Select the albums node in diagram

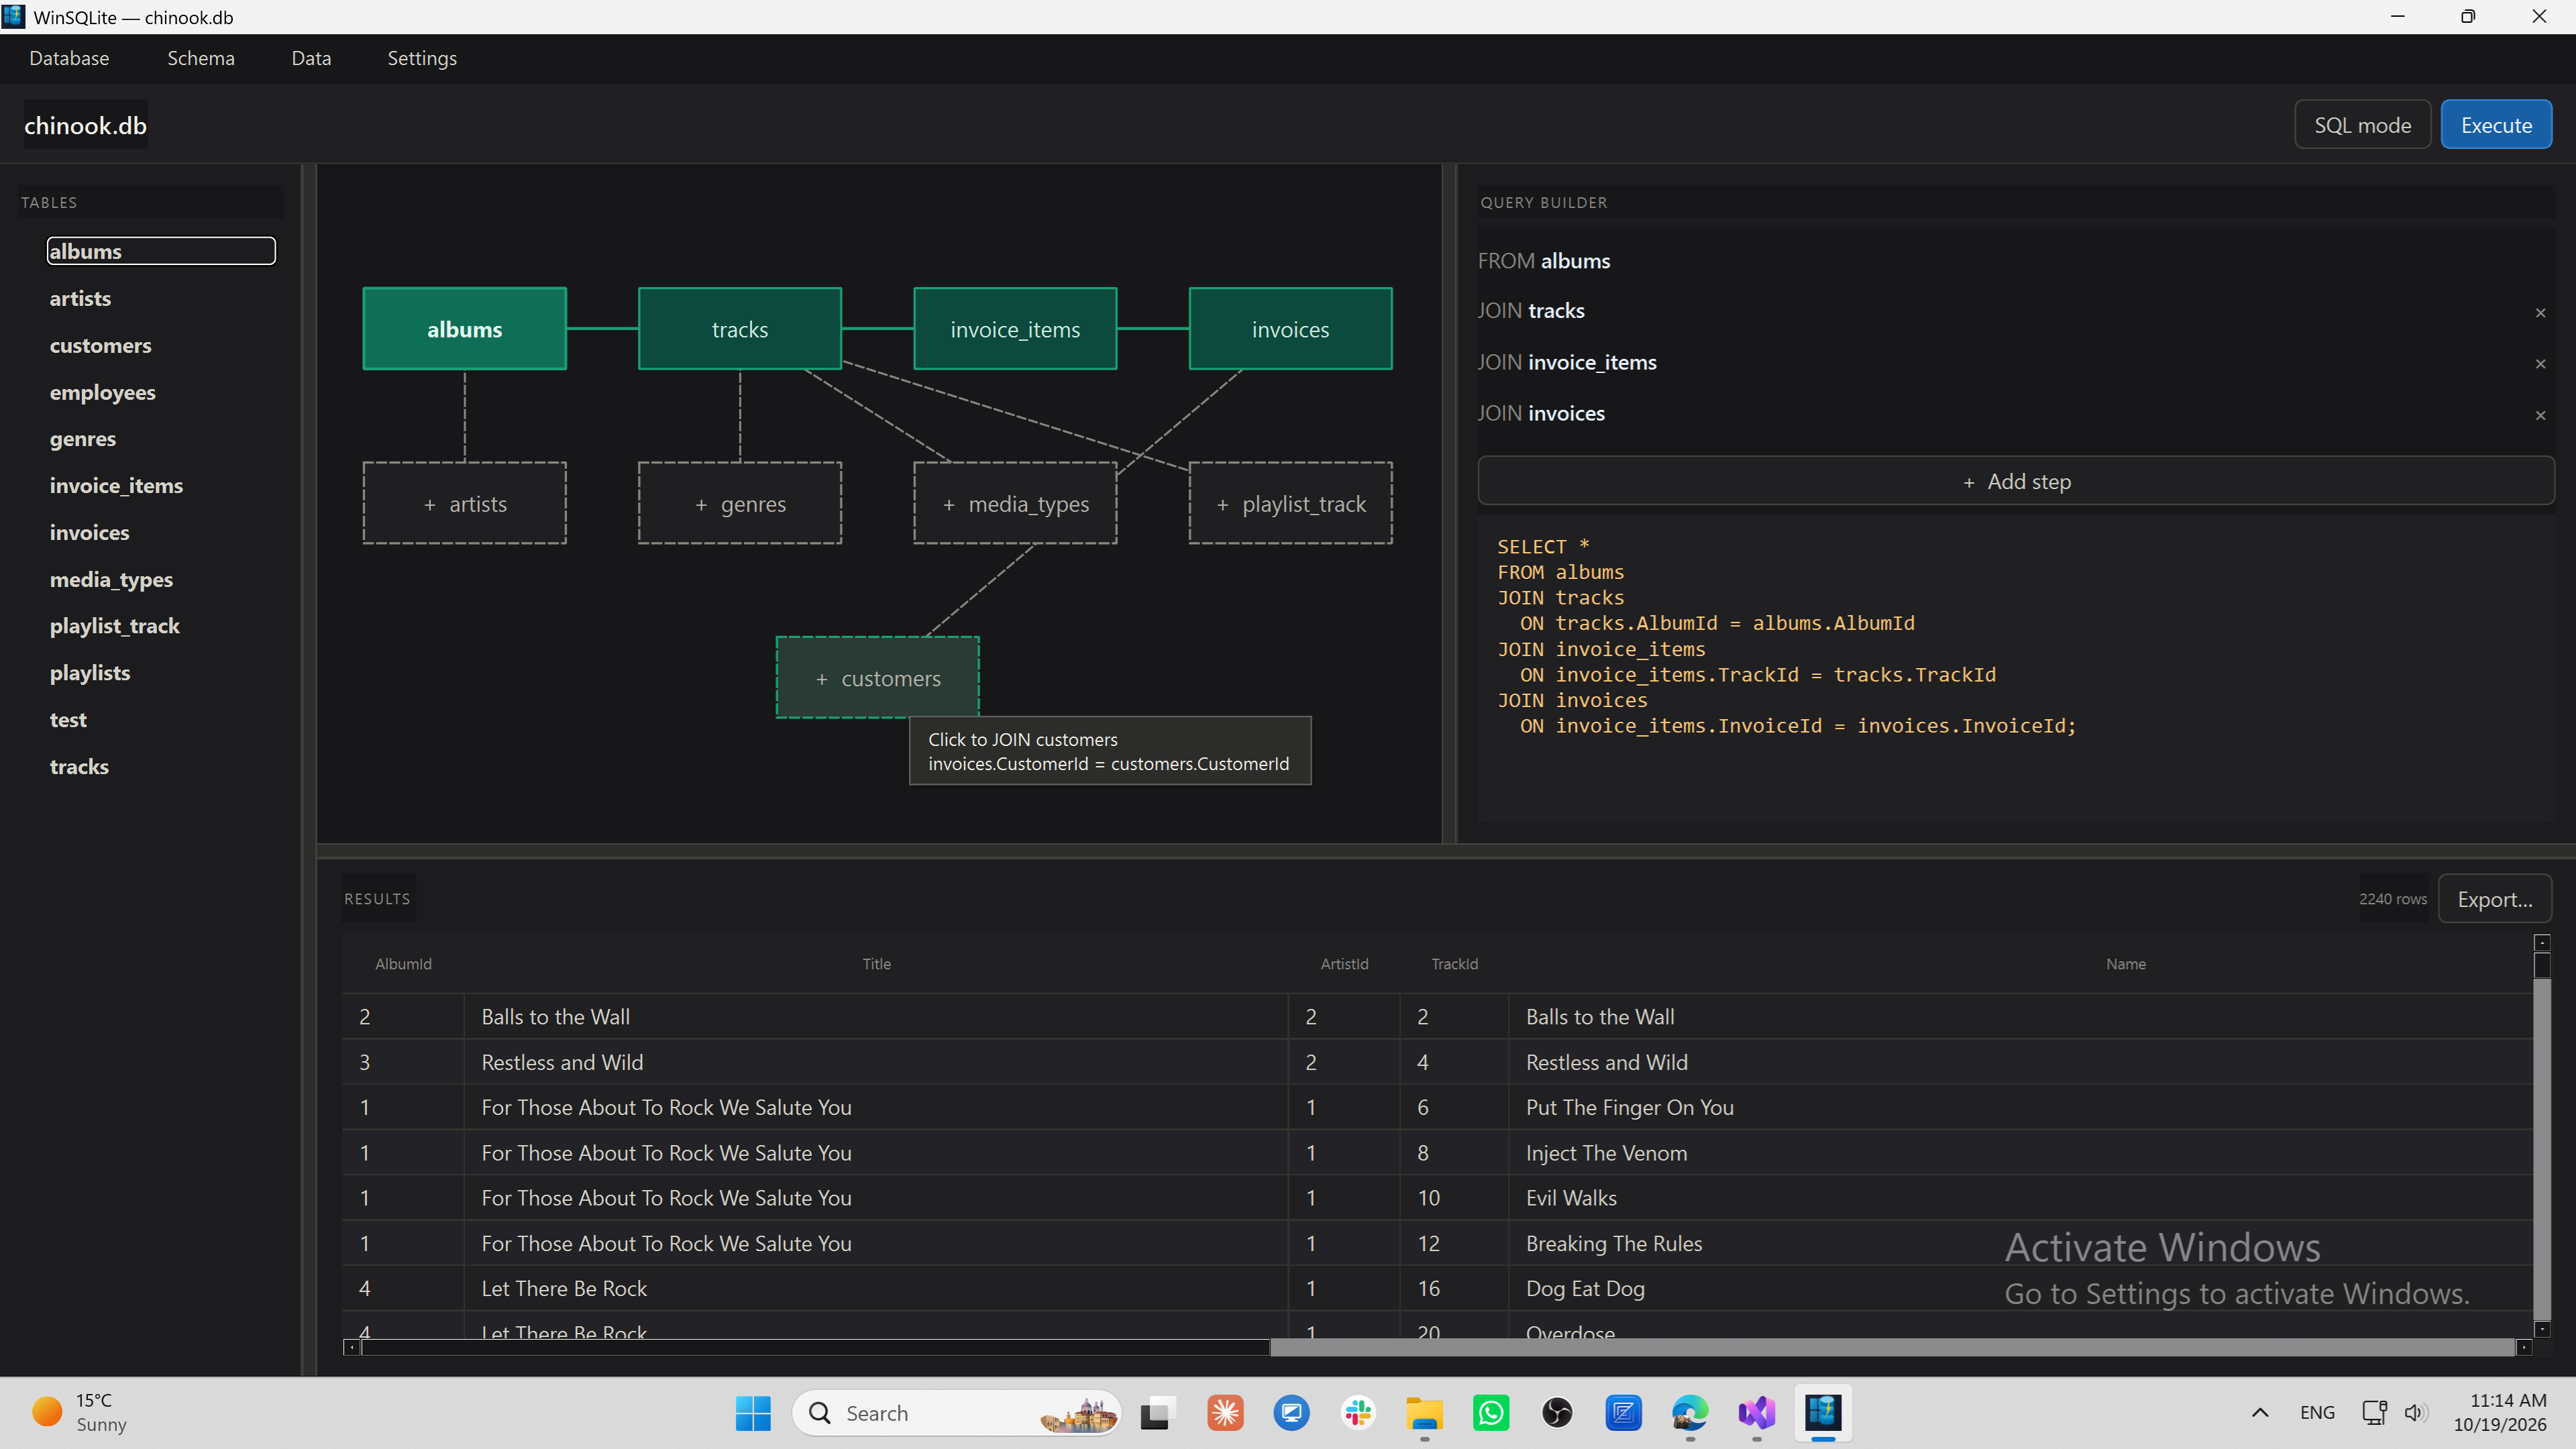[x=465, y=329]
